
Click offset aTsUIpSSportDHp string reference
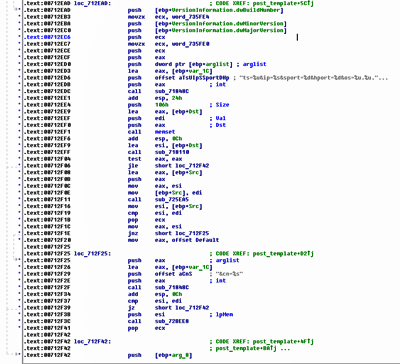(192, 78)
